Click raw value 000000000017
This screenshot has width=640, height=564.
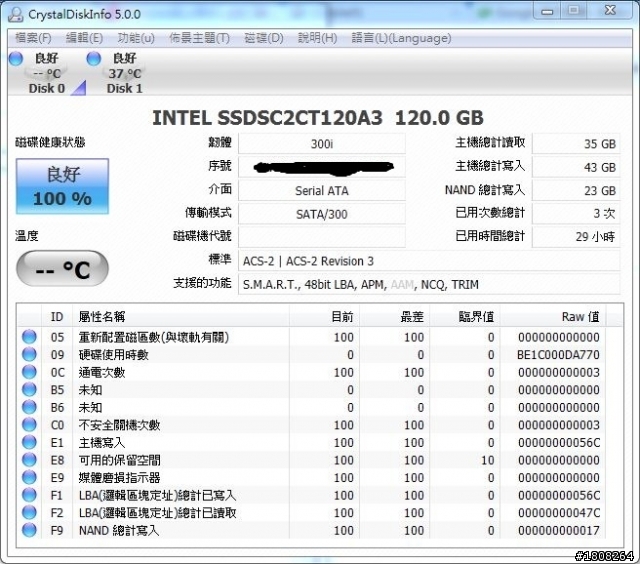pos(559,530)
